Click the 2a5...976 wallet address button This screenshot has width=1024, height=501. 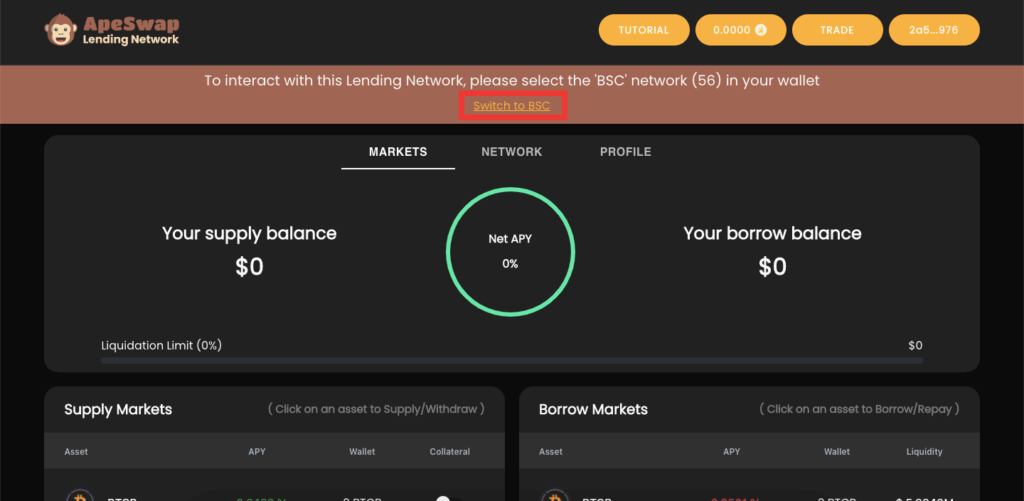pyautogui.click(x=933, y=30)
